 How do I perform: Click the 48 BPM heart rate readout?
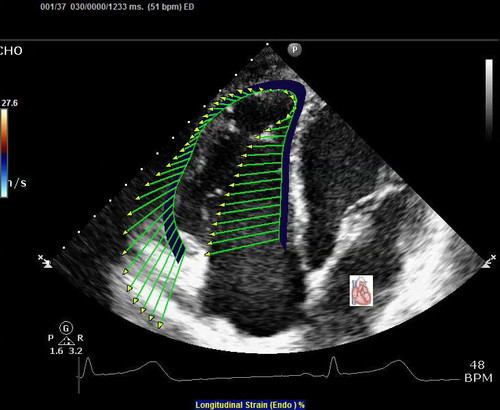tap(478, 371)
